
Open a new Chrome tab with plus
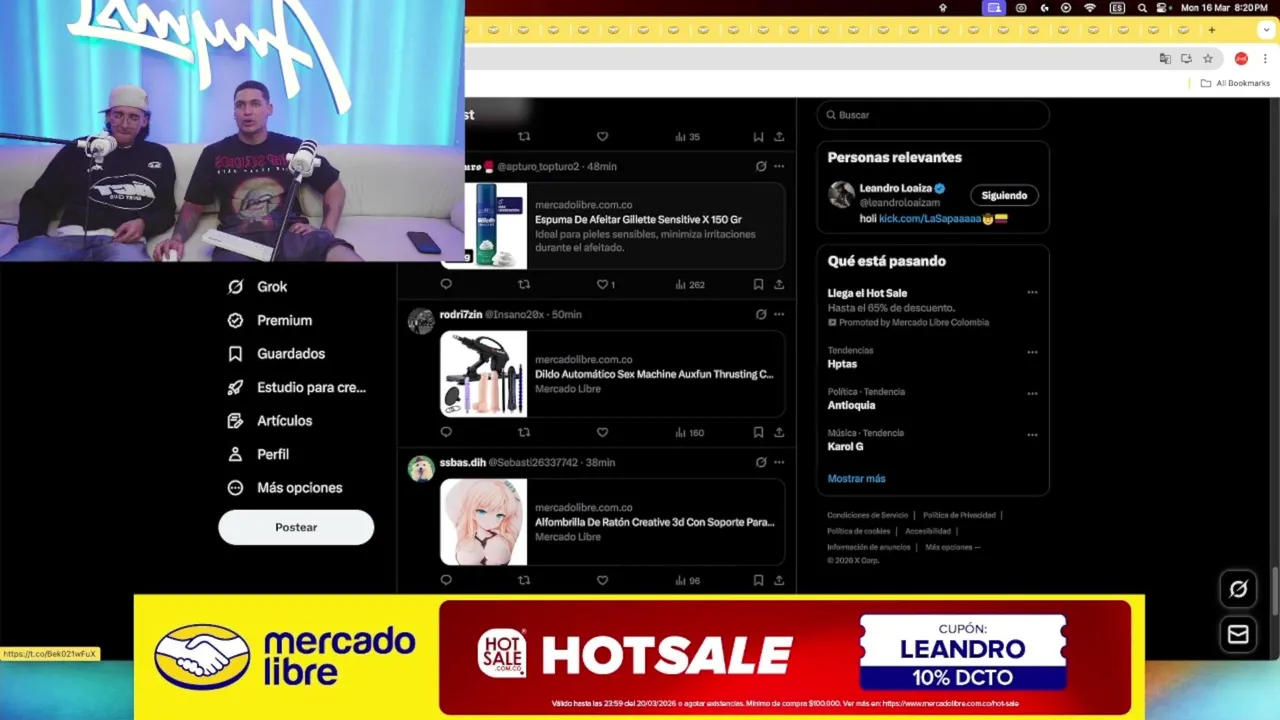(1211, 30)
